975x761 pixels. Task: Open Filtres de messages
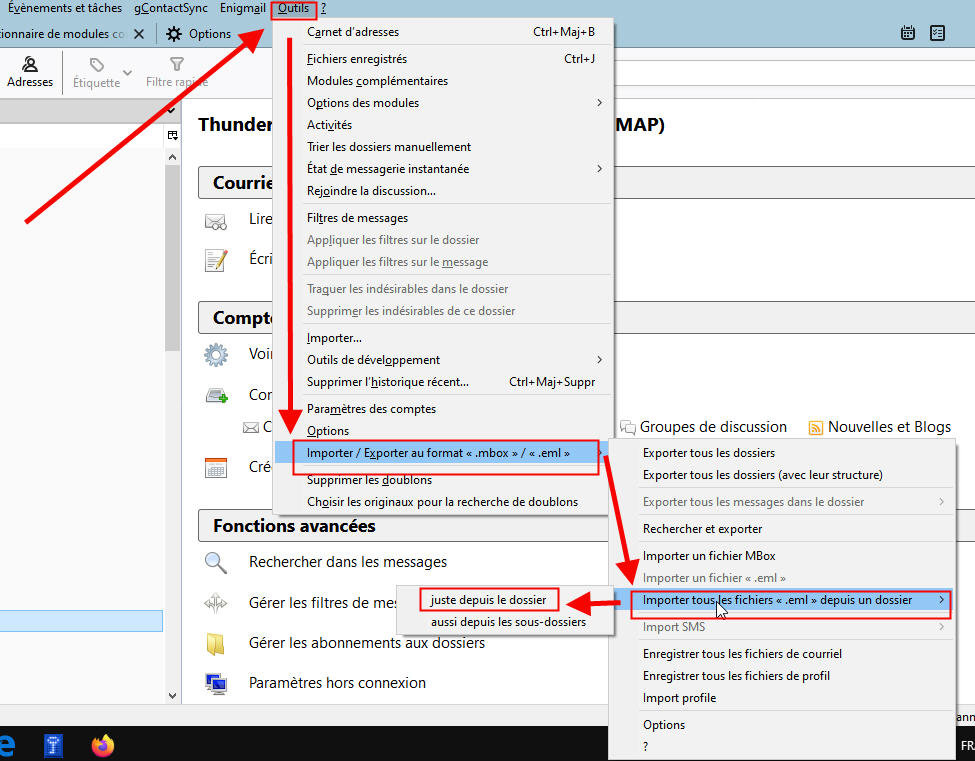(444, 218)
